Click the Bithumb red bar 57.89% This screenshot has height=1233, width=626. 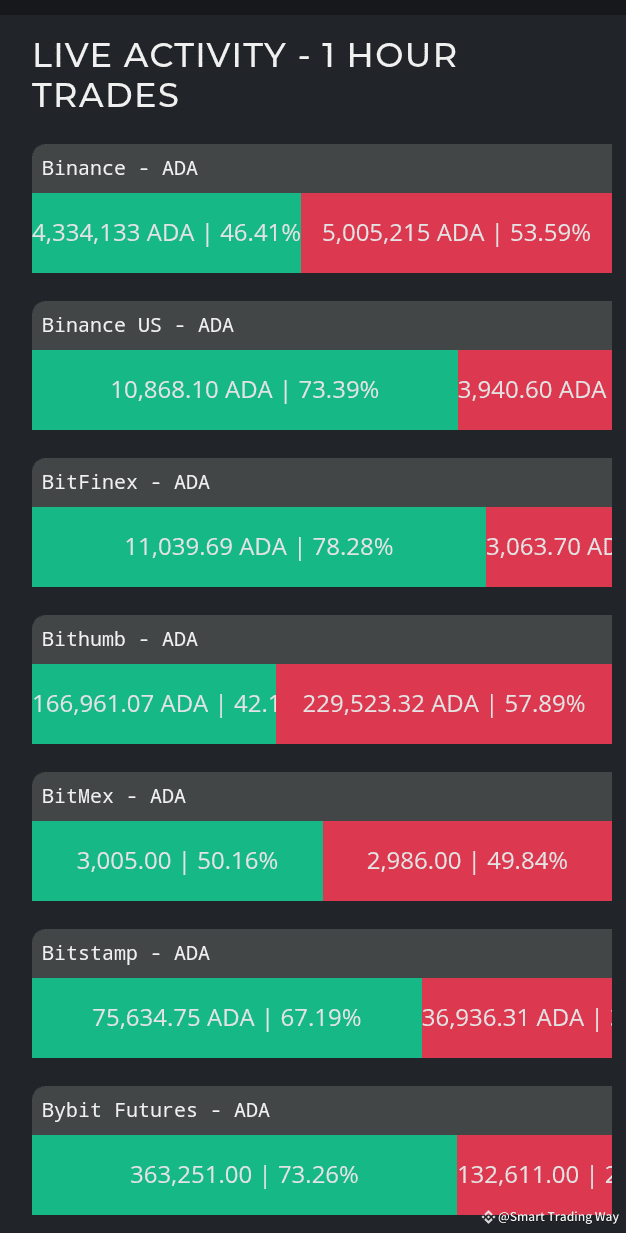pos(444,704)
